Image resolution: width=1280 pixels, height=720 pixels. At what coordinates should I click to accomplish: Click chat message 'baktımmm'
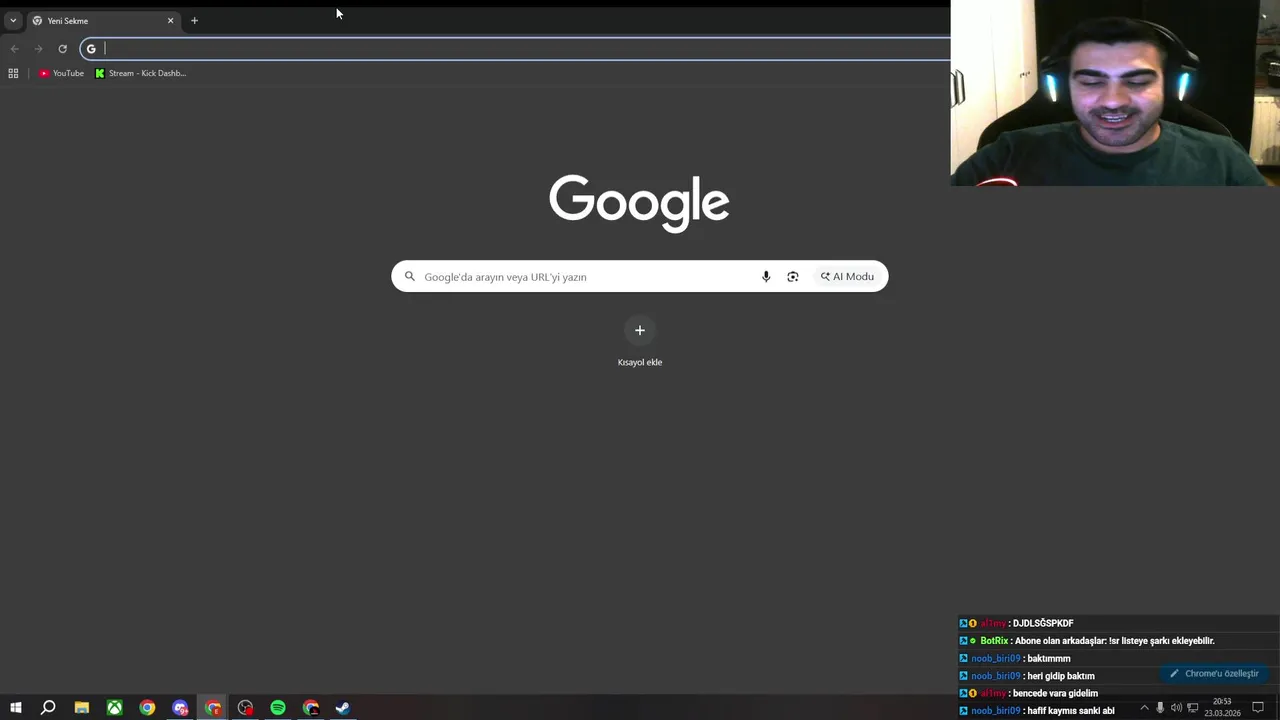(x=1049, y=658)
